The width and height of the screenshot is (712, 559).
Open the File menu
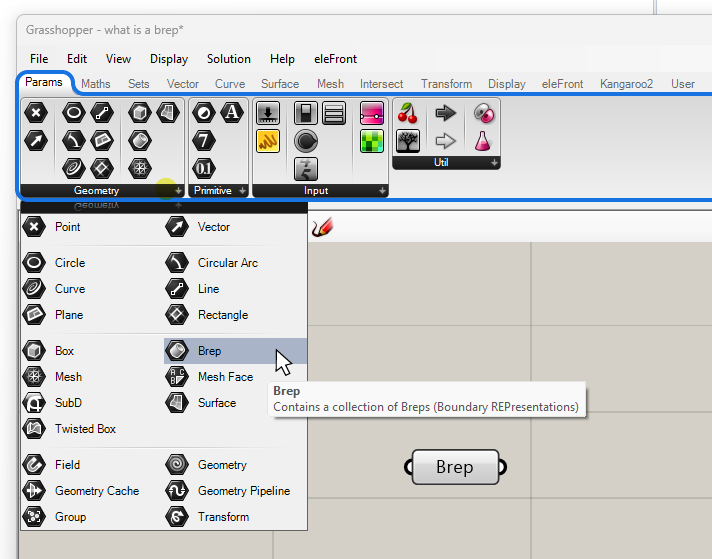[39, 59]
